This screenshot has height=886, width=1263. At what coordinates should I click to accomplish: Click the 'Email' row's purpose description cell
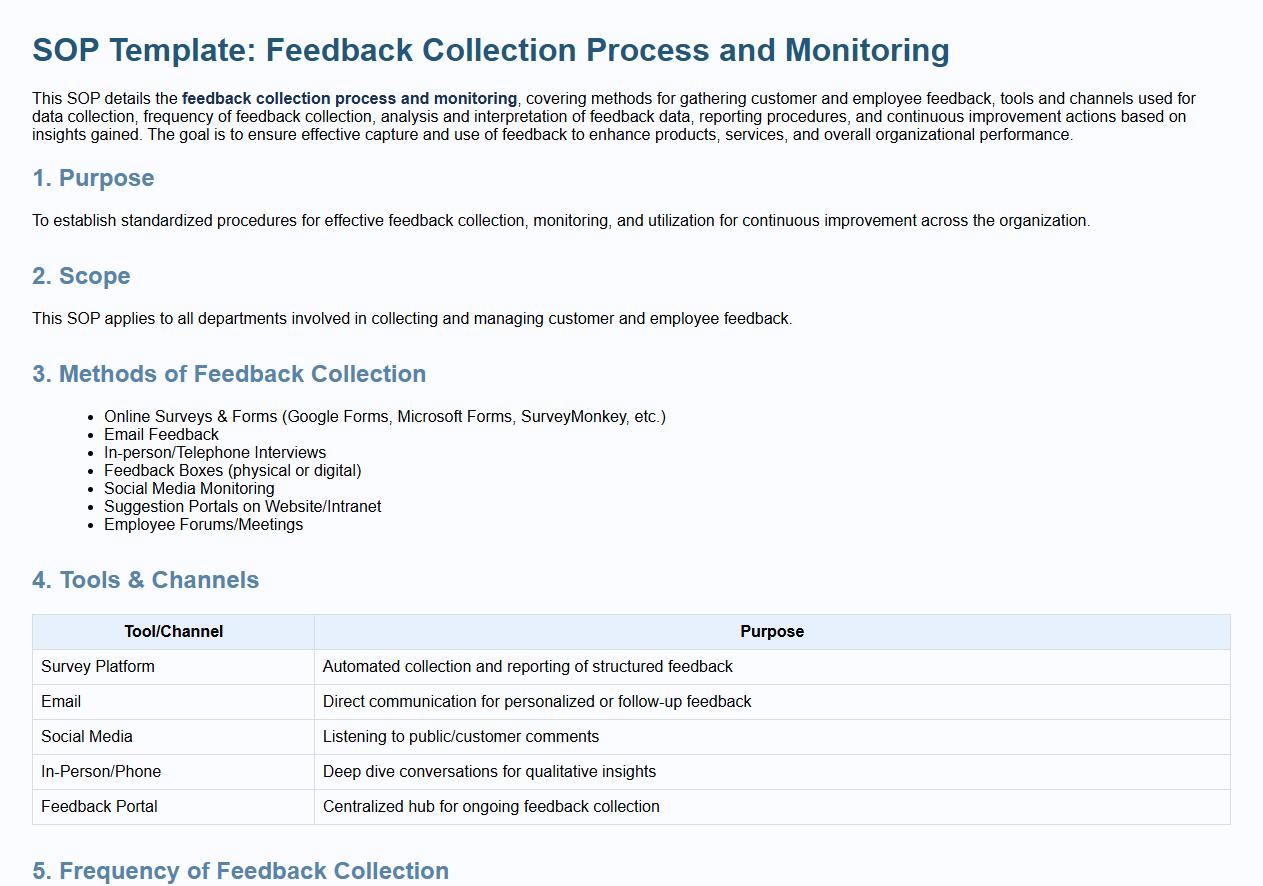tap(536, 702)
